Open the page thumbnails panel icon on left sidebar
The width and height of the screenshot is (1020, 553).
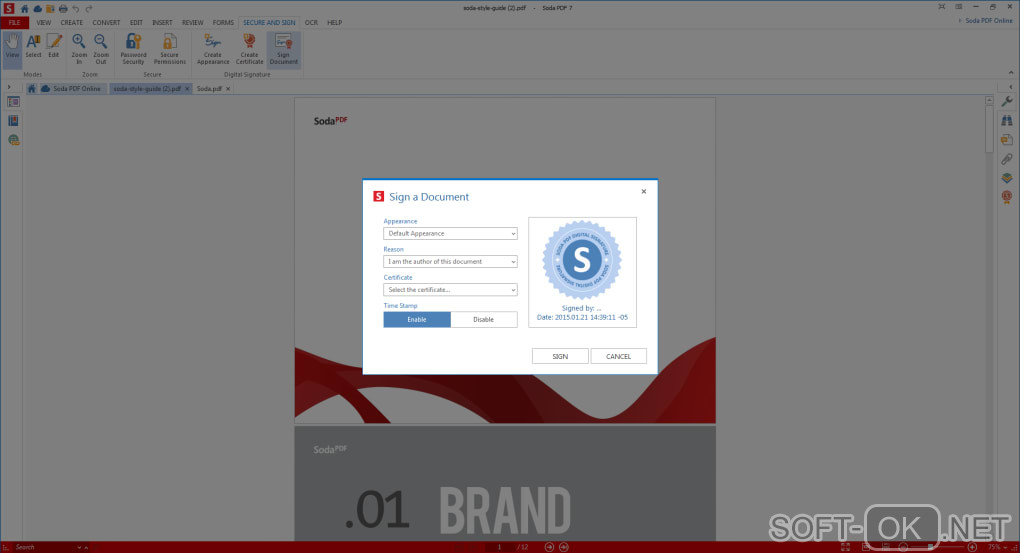(x=13, y=102)
